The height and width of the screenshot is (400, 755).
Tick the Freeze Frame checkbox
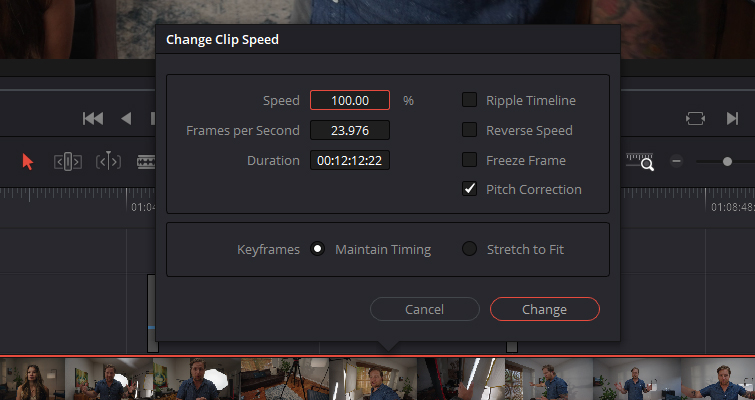click(x=469, y=160)
